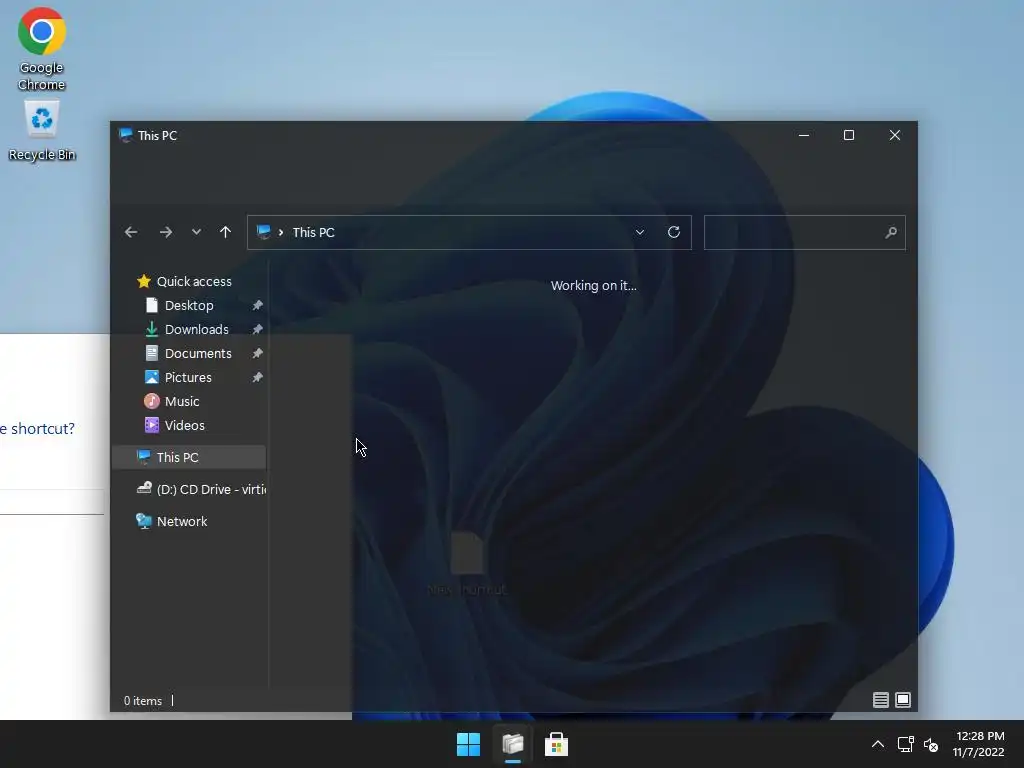Click the search magnifier icon
The height and width of the screenshot is (768, 1024).
pos(891,232)
